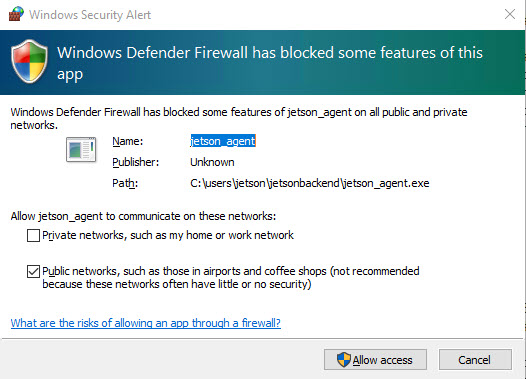The width and height of the screenshot is (526, 379).
Task: Click the Unknown publisher value
Action: [x=212, y=162]
